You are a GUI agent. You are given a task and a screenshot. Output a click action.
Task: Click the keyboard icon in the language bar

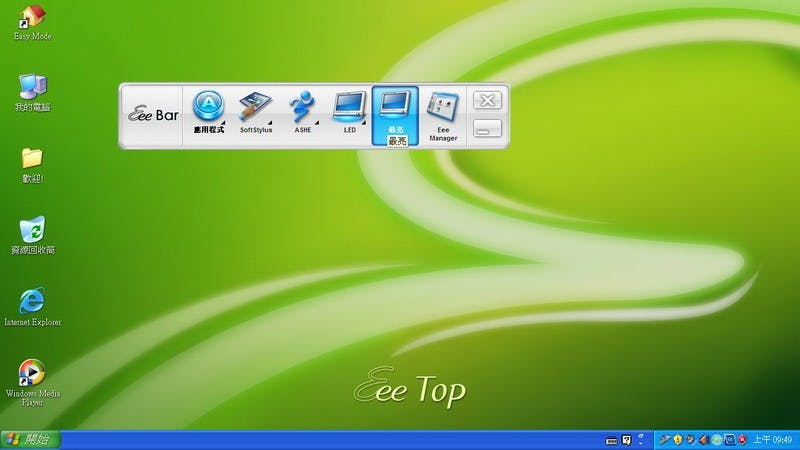(x=611, y=440)
